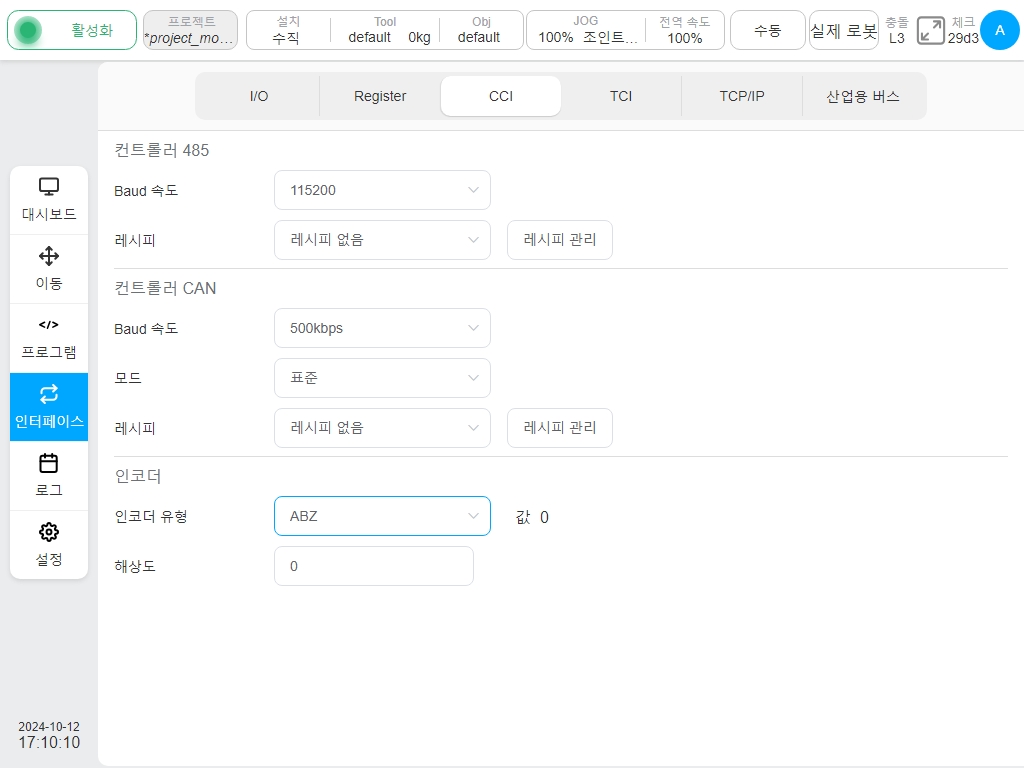This screenshot has height=768, width=1024.
Task: Open the 485 Baud rate 115200 dropdown
Action: coord(382,190)
